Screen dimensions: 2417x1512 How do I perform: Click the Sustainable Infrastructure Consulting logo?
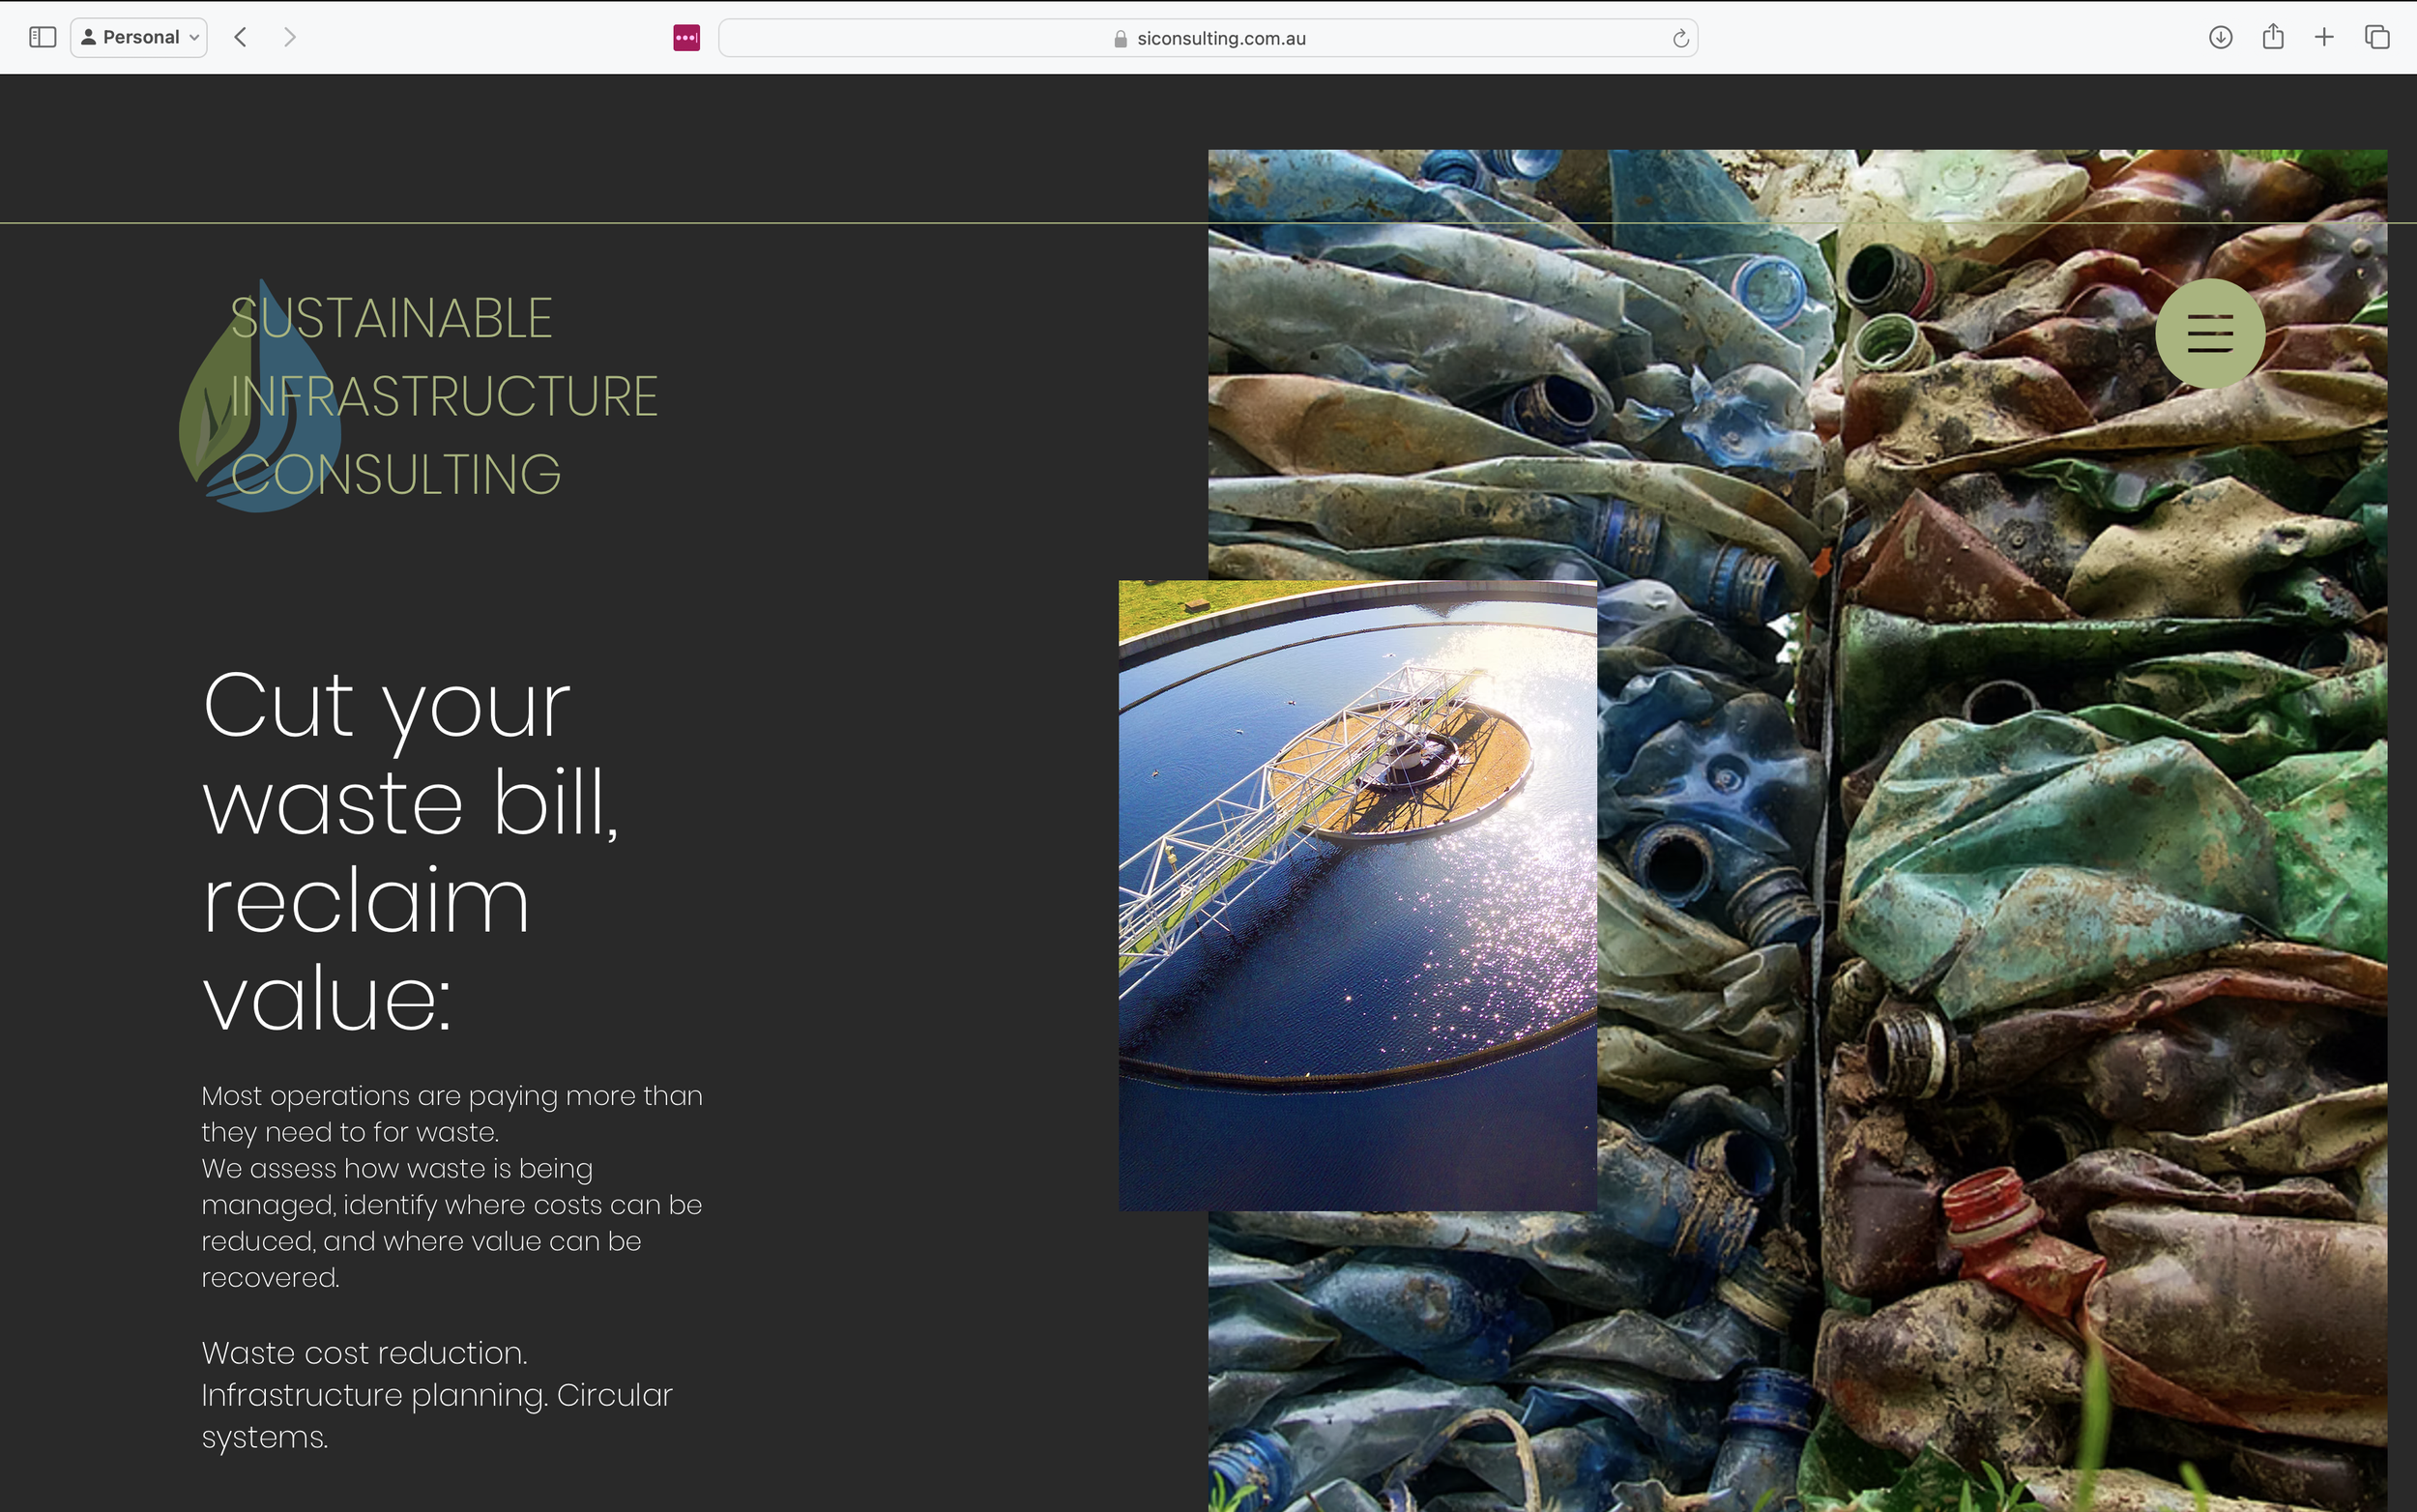(418, 396)
